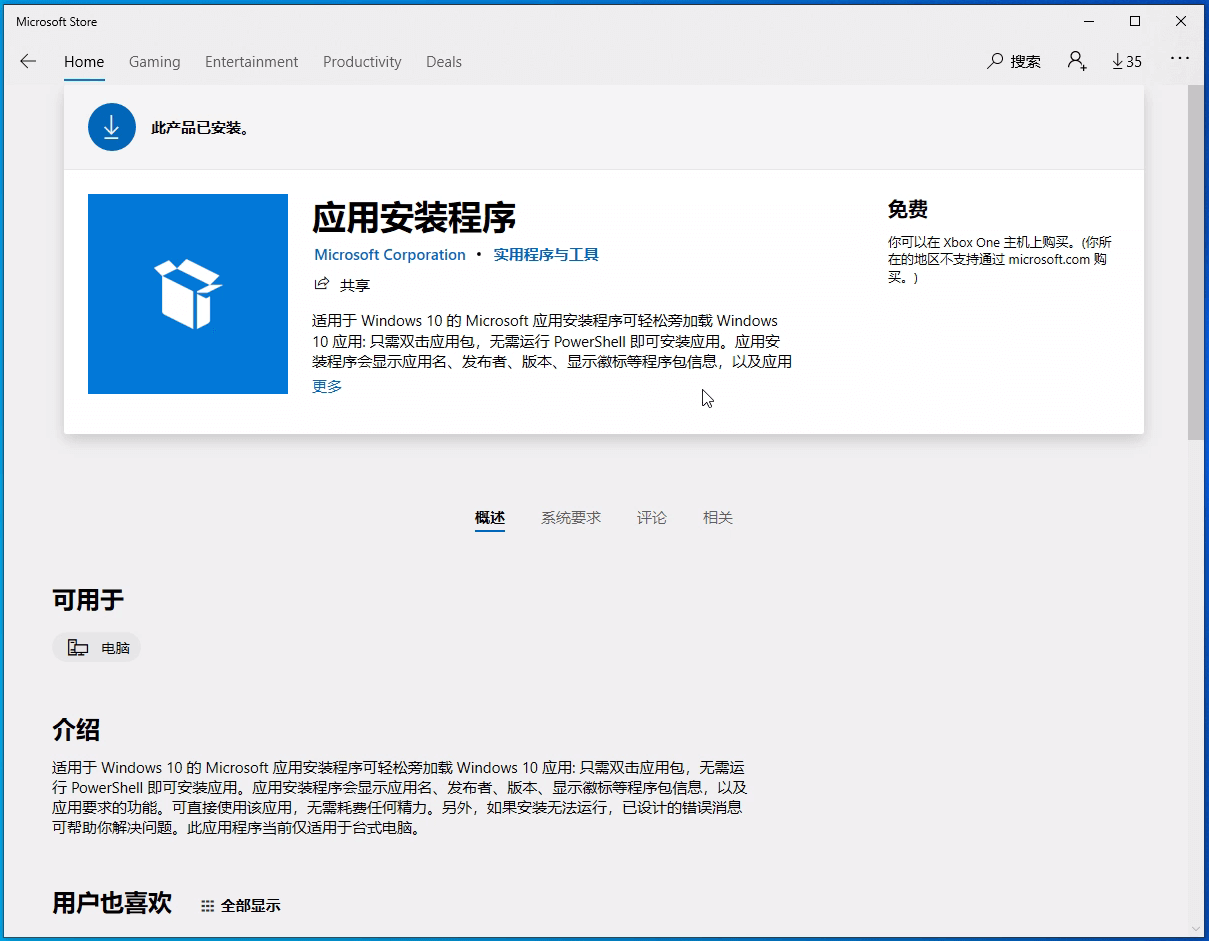Open the three-dot See more menu

click(x=1180, y=59)
